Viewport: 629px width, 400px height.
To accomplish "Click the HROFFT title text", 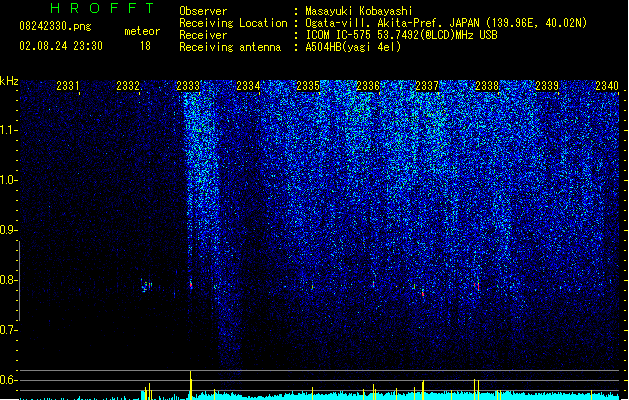I will coord(103,8).
